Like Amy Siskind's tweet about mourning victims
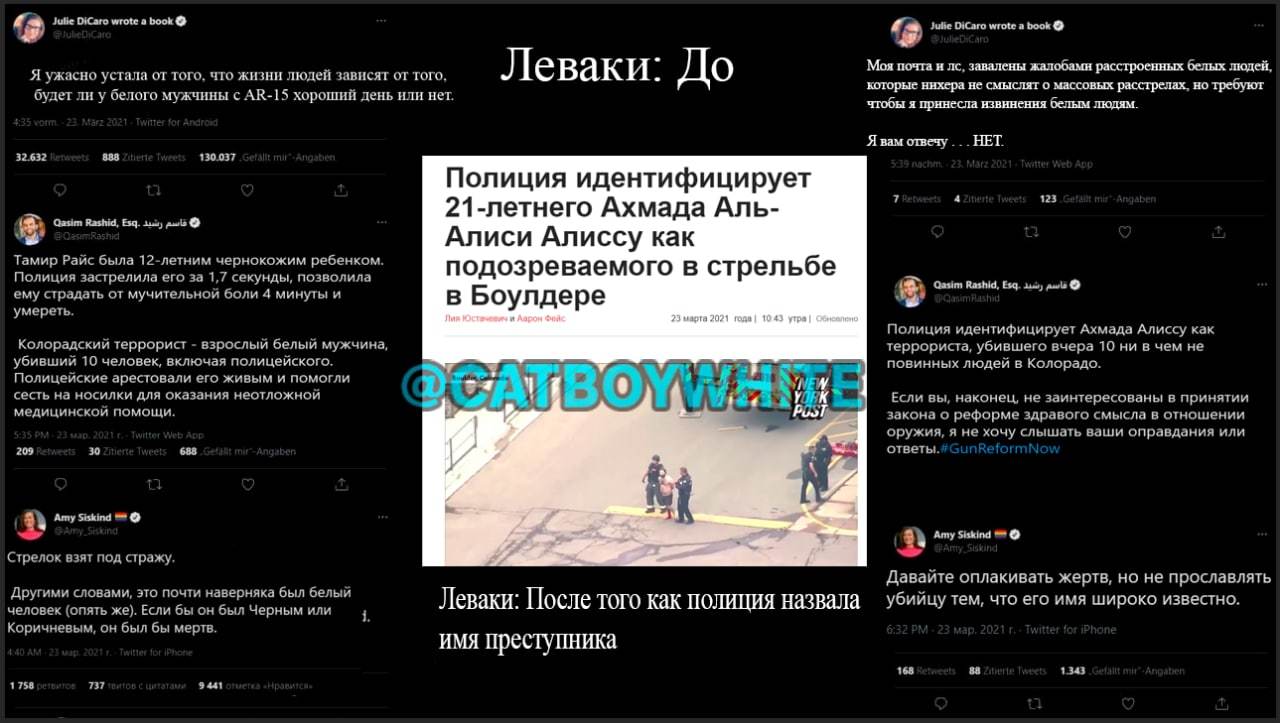The height and width of the screenshot is (723, 1280). pyautogui.click(x=1125, y=704)
